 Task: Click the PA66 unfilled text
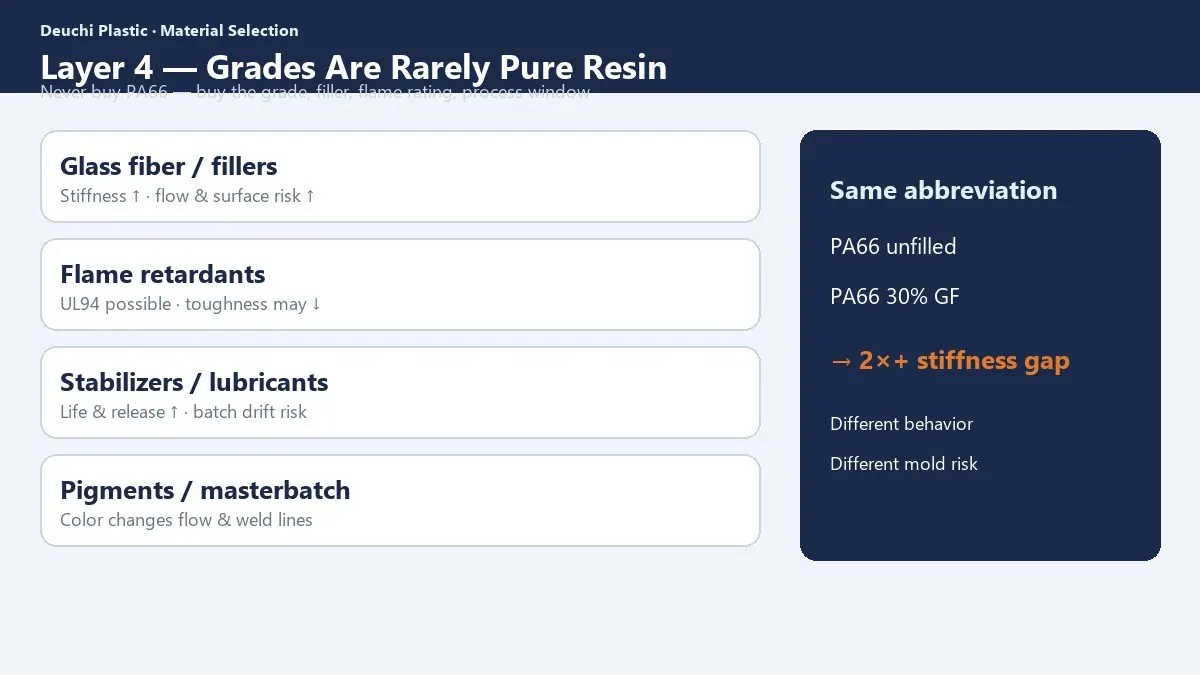(893, 246)
